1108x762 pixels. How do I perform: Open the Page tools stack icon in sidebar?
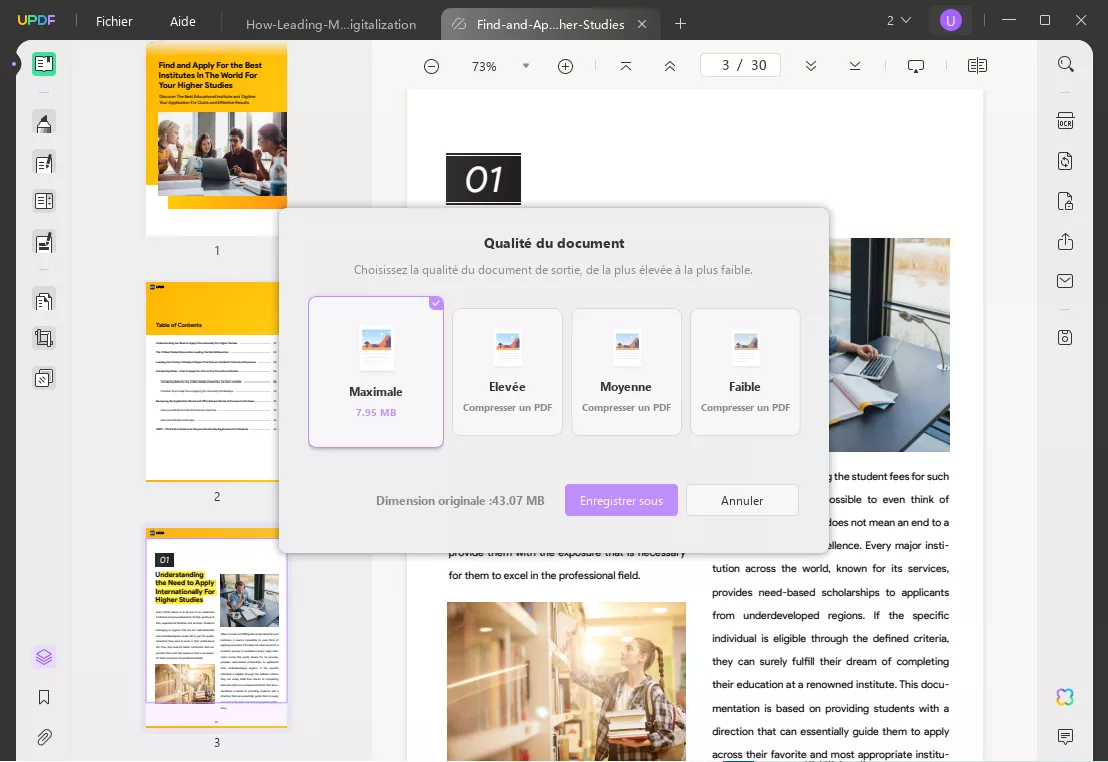point(44,379)
